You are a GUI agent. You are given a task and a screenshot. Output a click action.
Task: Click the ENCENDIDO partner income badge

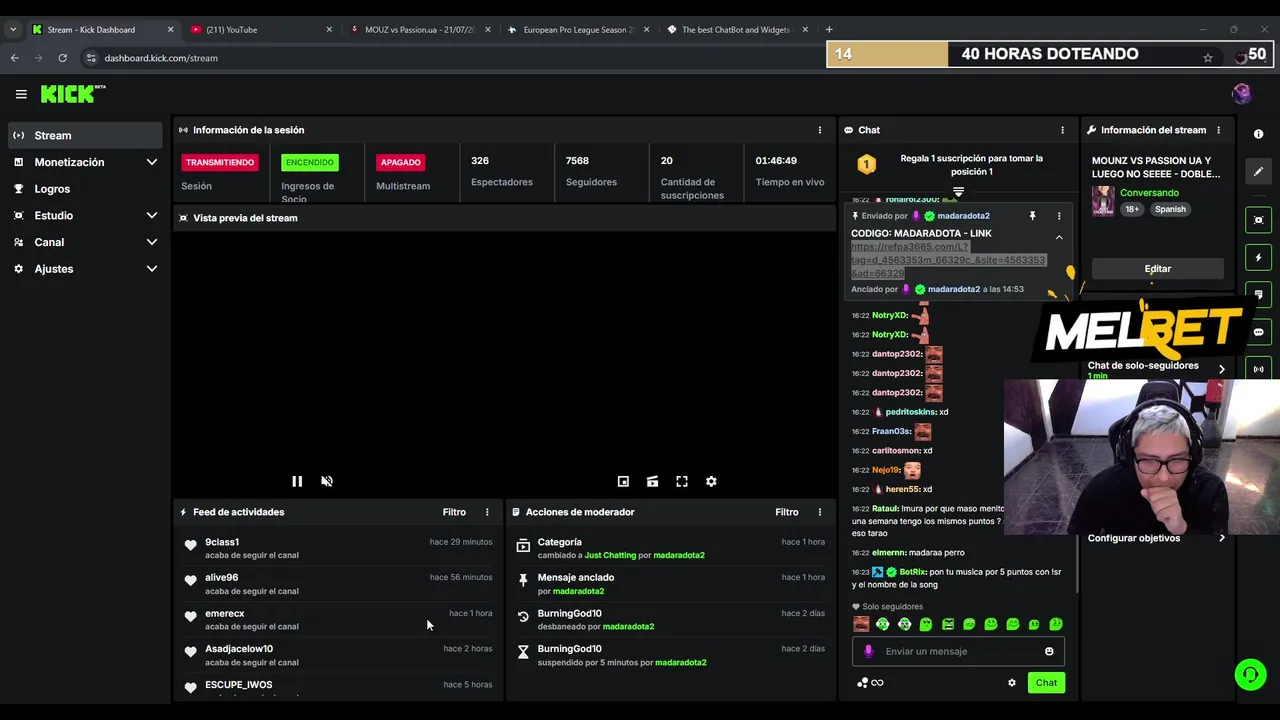(310, 162)
